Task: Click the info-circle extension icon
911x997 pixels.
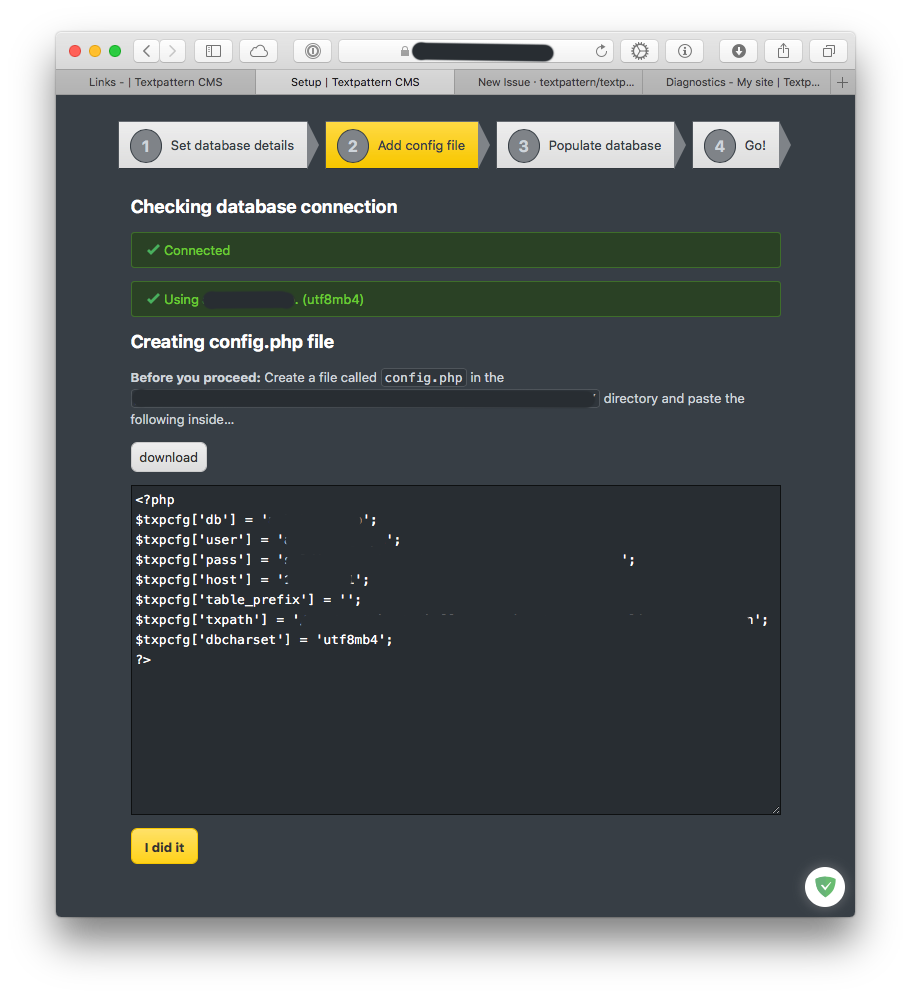Action: [x=684, y=51]
